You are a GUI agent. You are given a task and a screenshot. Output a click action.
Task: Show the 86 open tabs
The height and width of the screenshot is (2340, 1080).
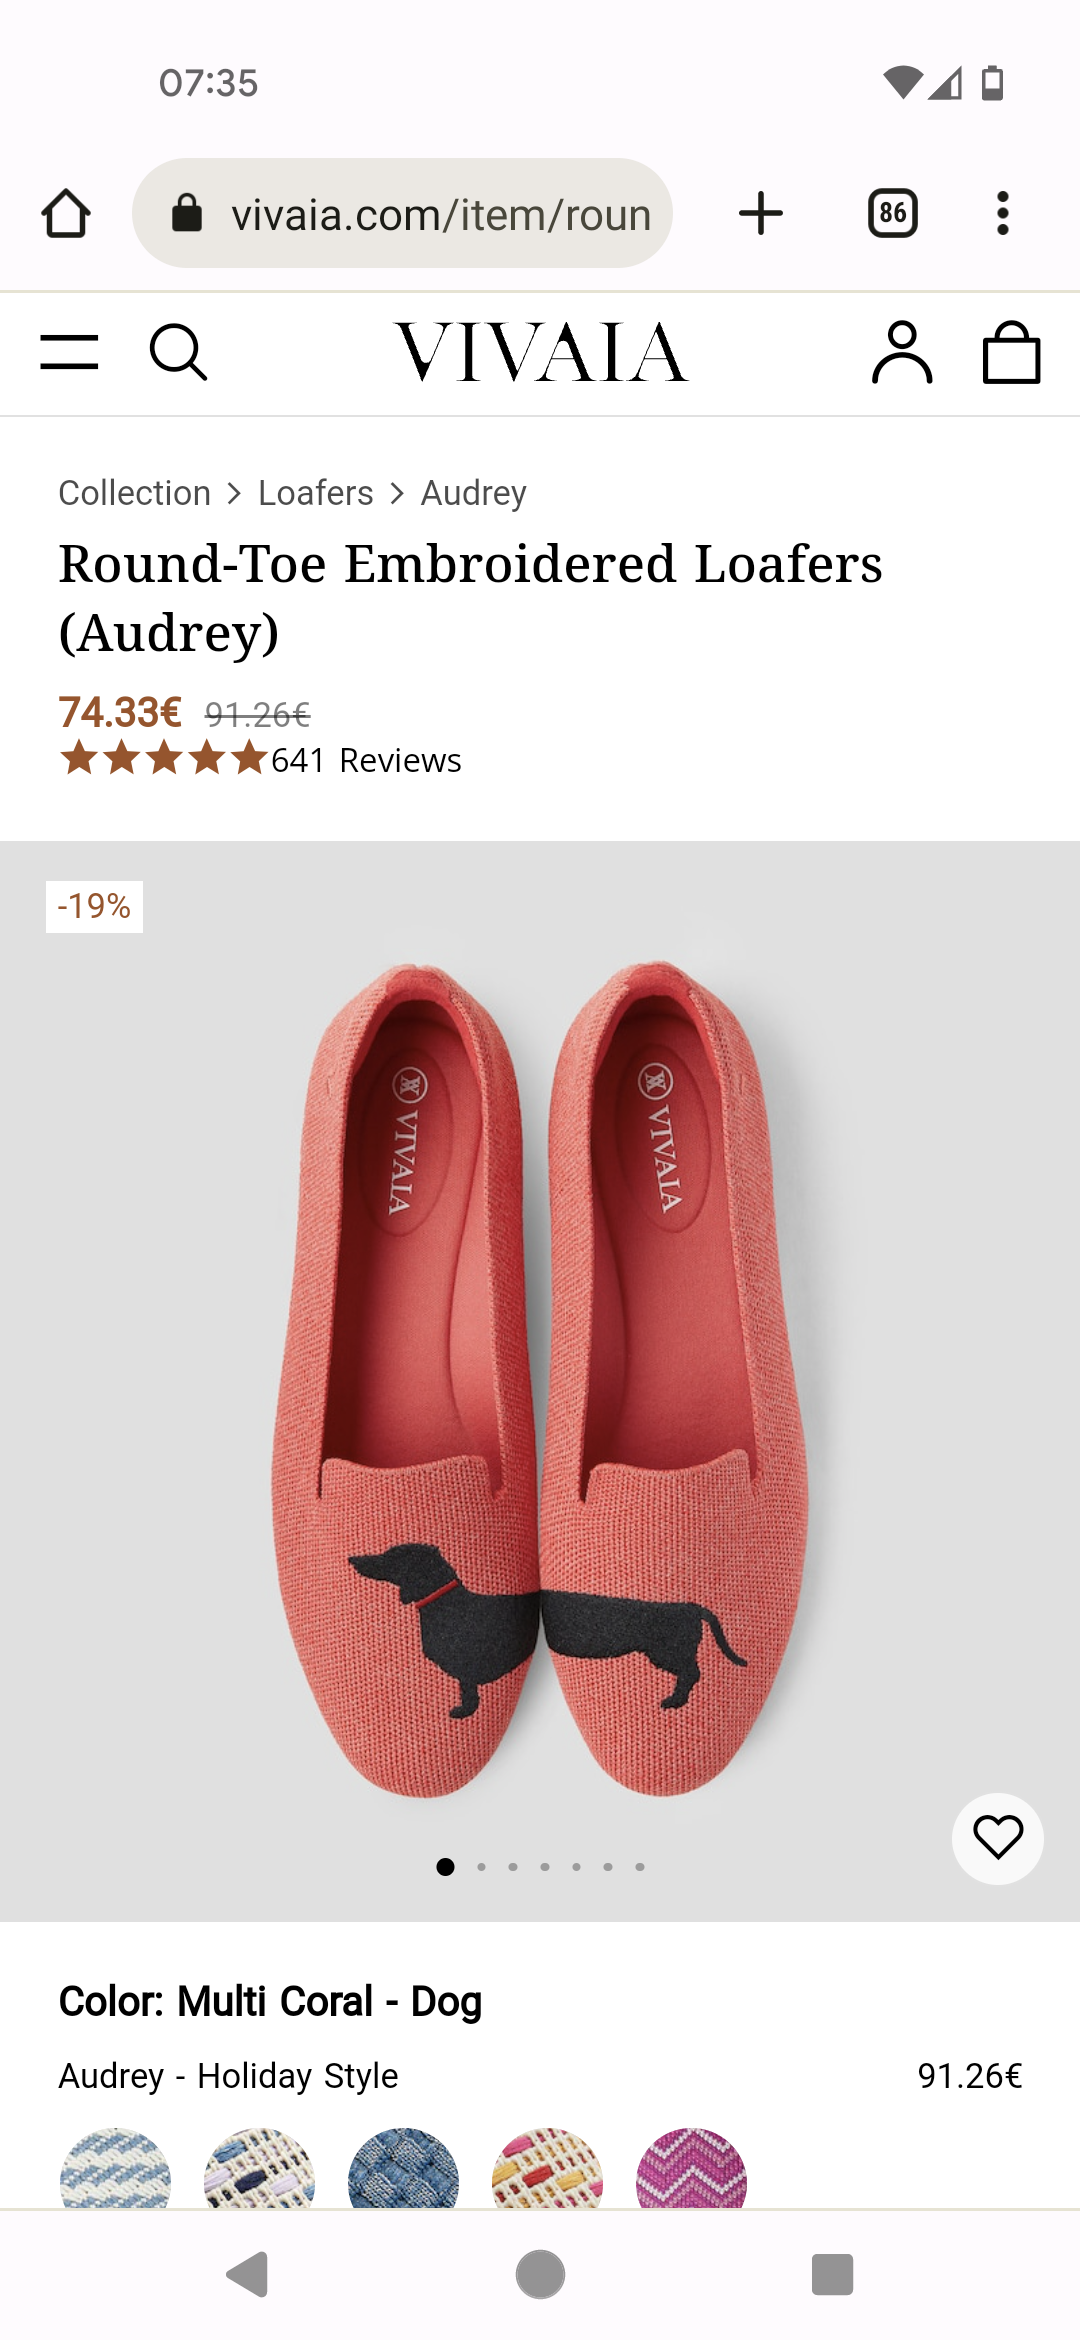(892, 213)
